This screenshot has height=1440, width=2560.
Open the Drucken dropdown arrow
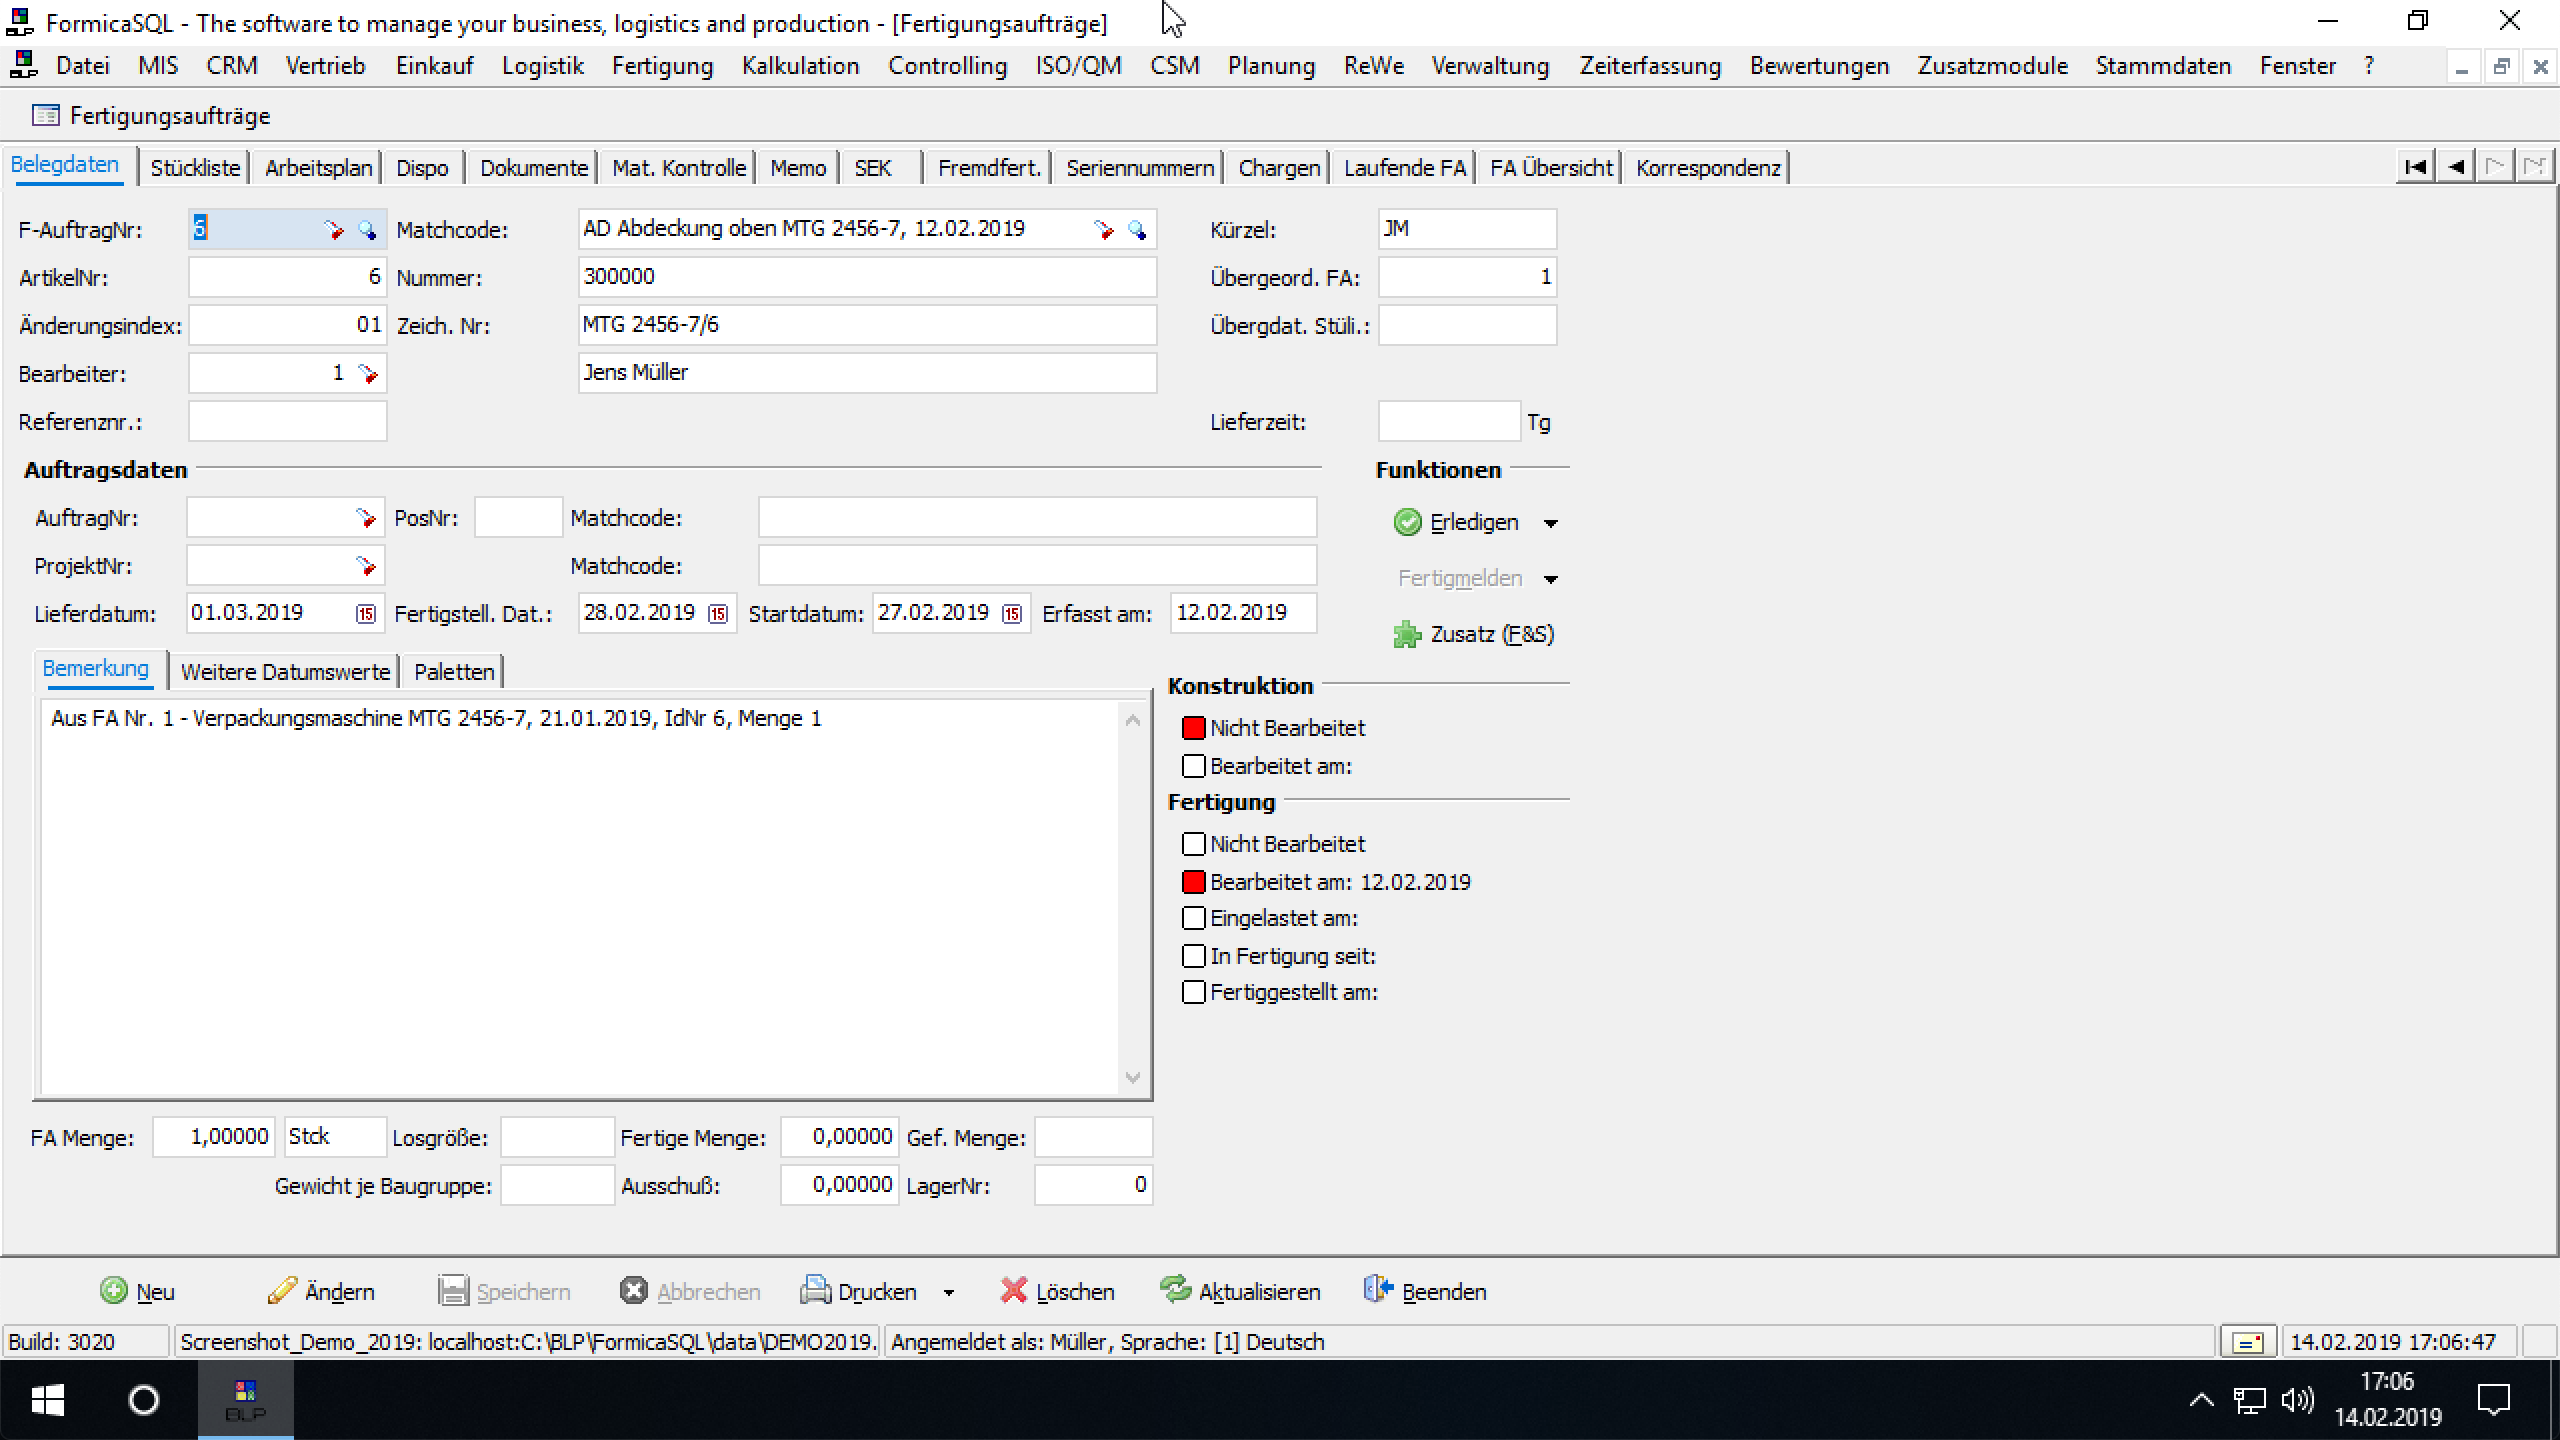point(949,1292)
